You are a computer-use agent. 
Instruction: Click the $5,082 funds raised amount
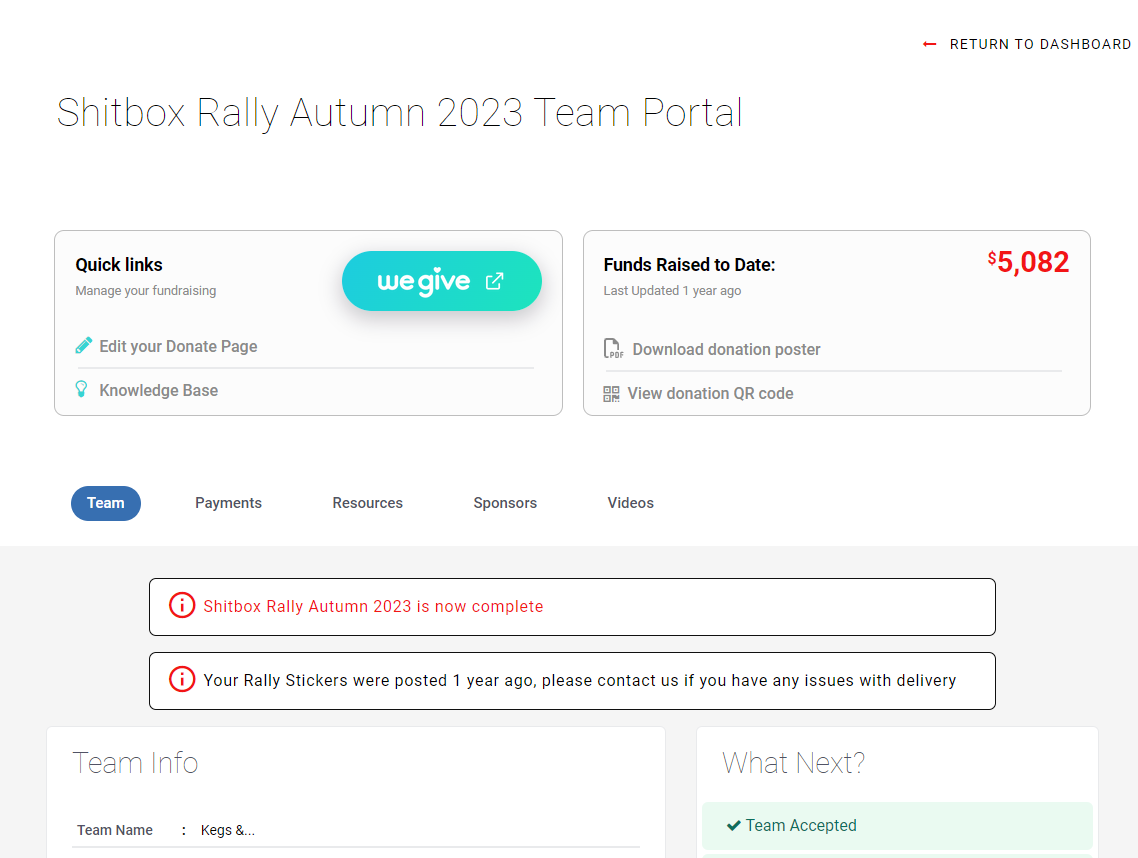coord(1028,262)
